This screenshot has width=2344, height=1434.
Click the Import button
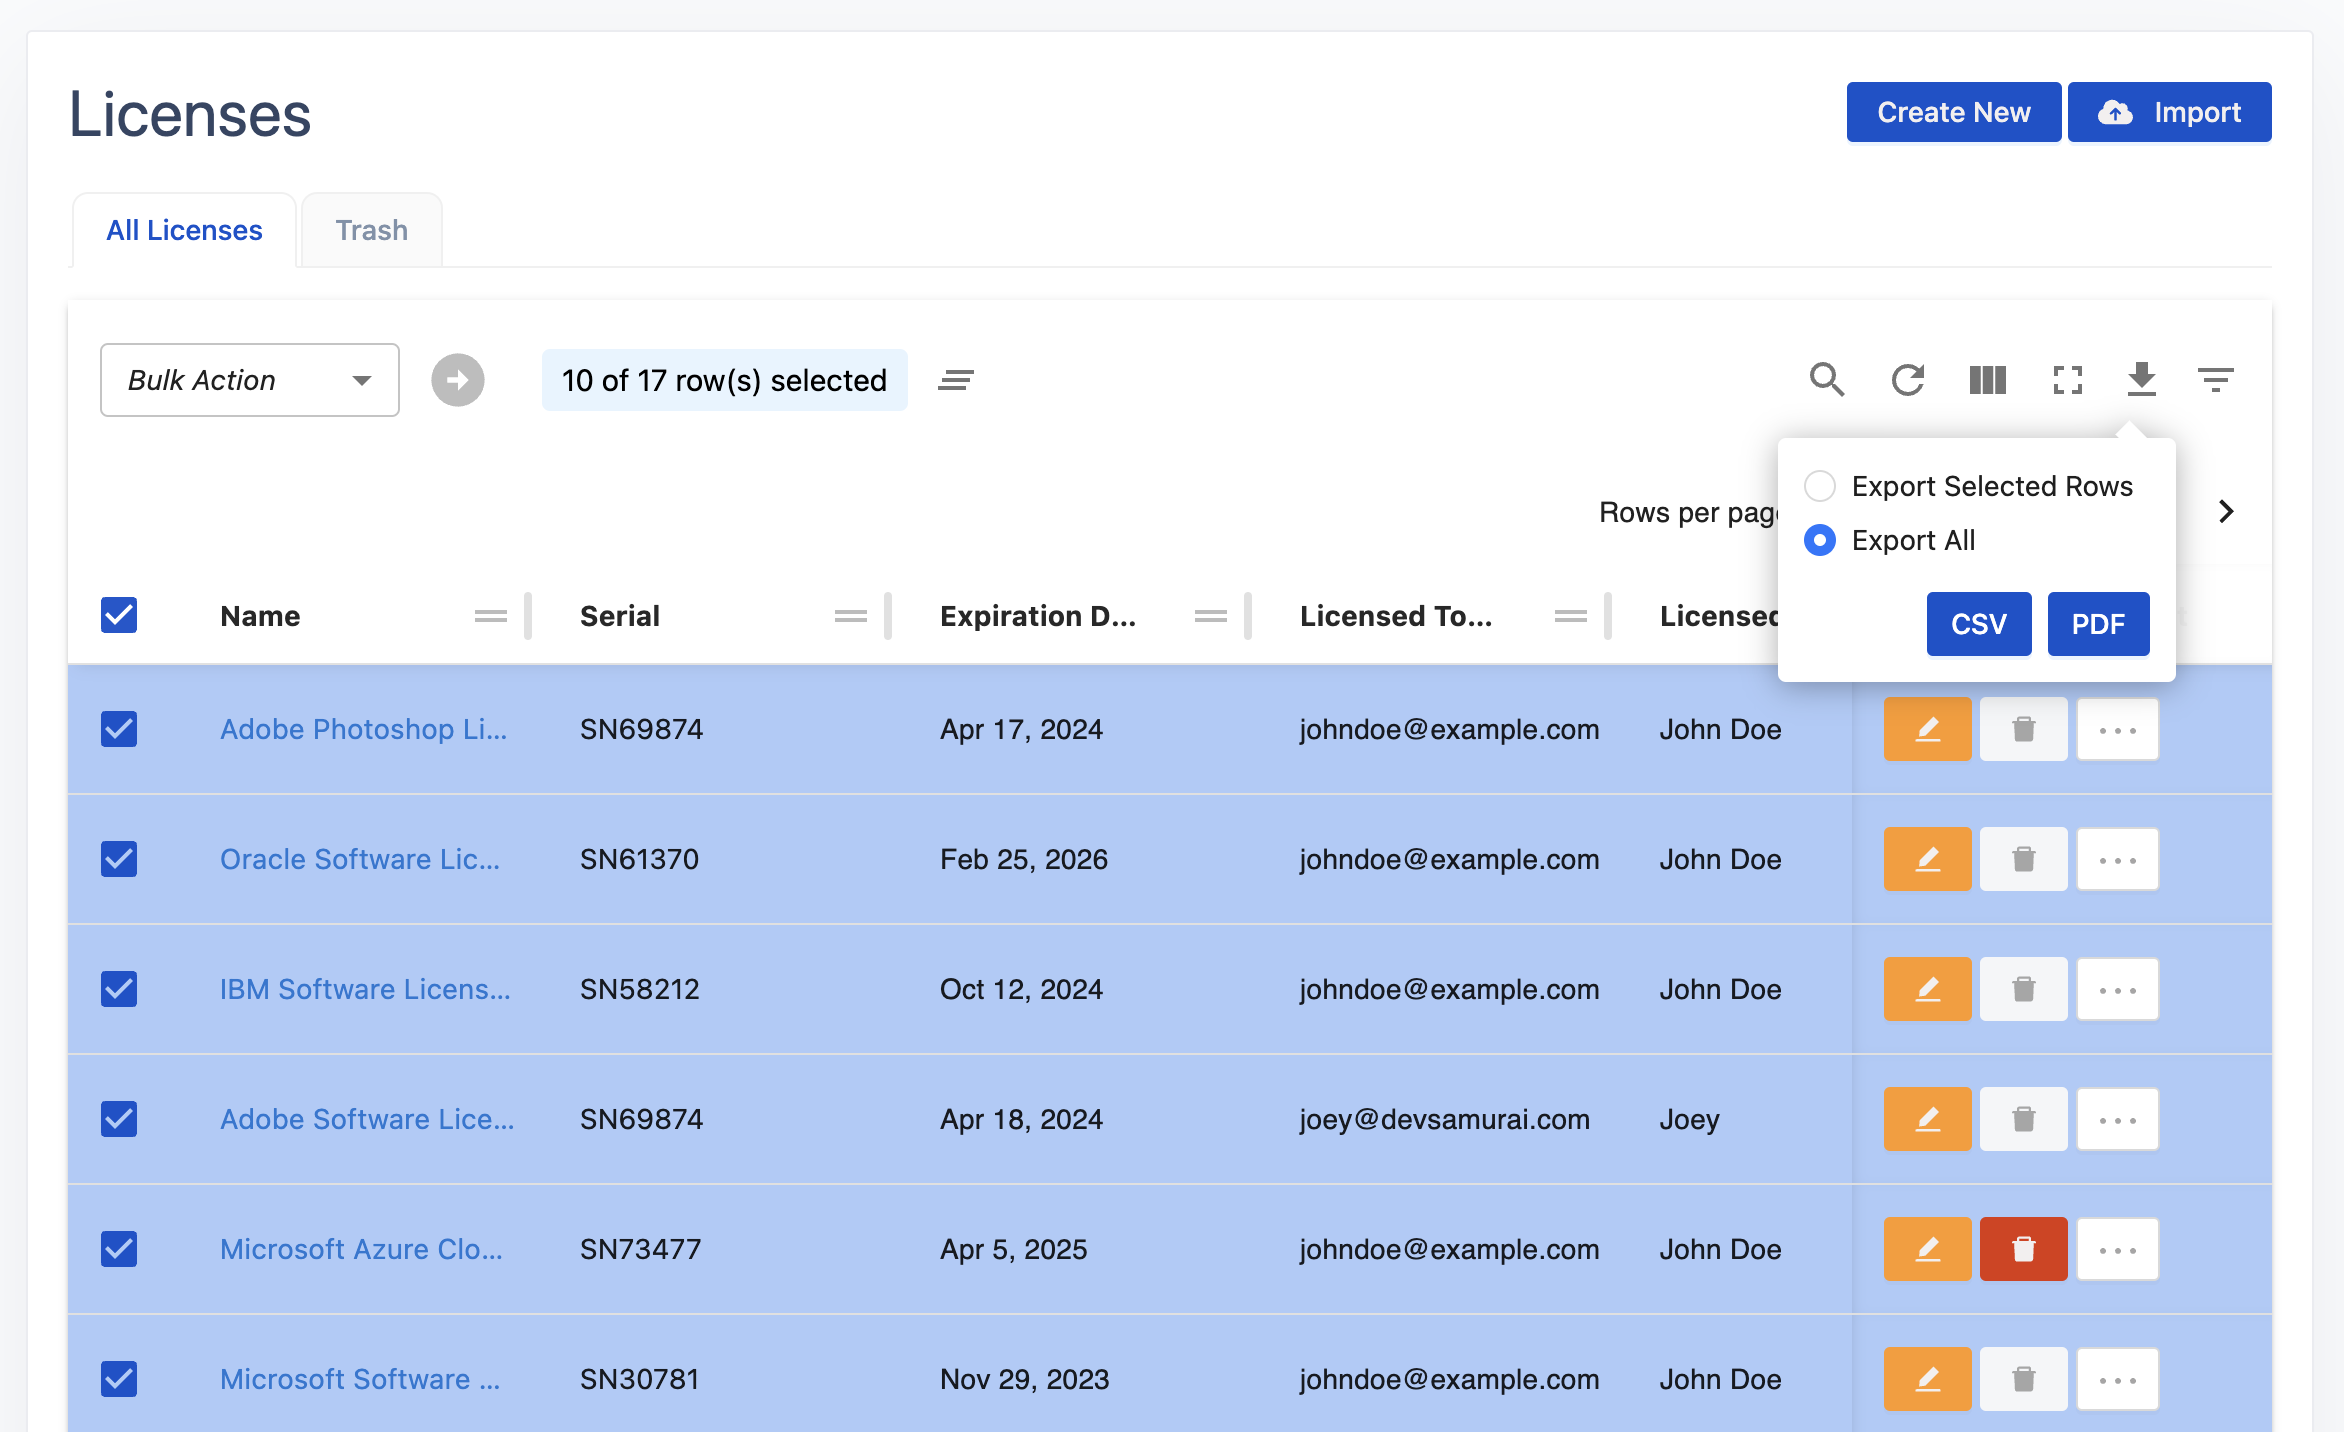pyautogui.click(x=2170, y=112)
